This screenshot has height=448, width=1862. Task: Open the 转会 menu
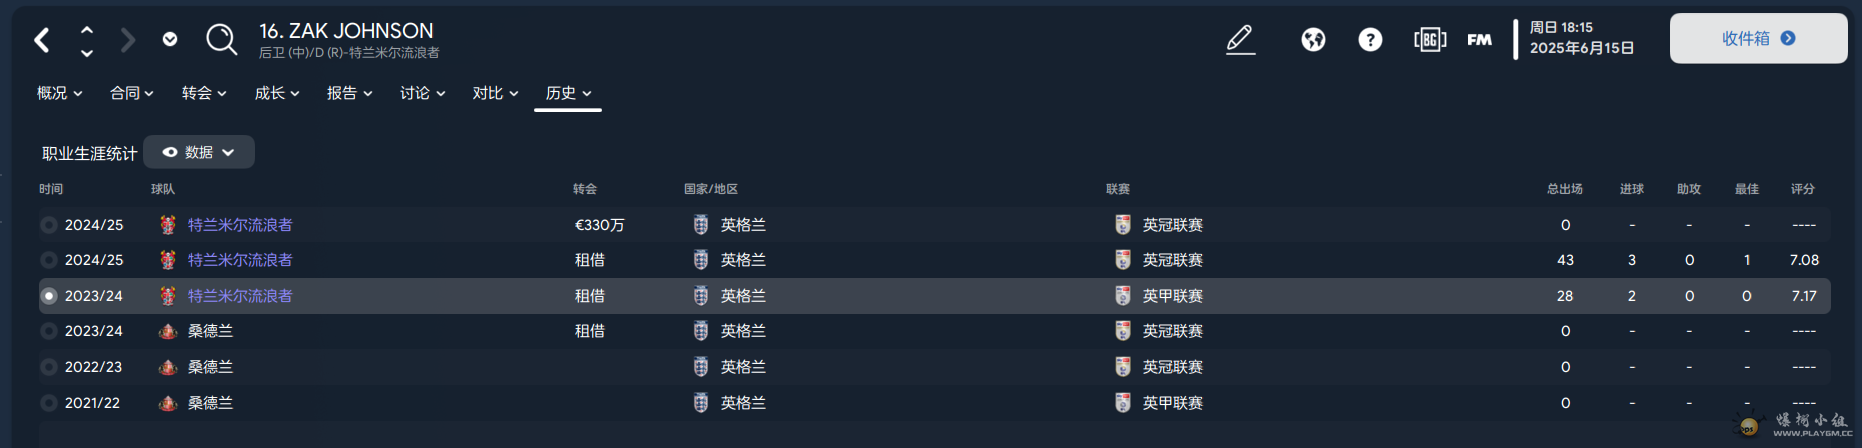point(204,93)
